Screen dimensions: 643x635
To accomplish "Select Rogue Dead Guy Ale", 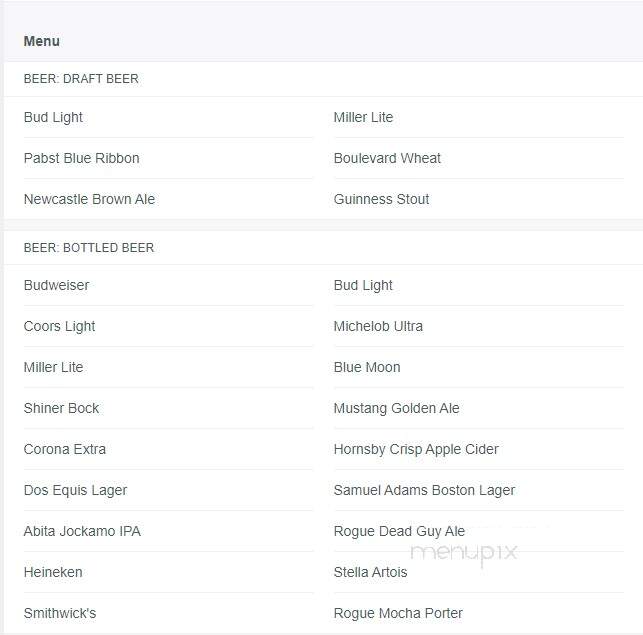I will pos(399,532).
